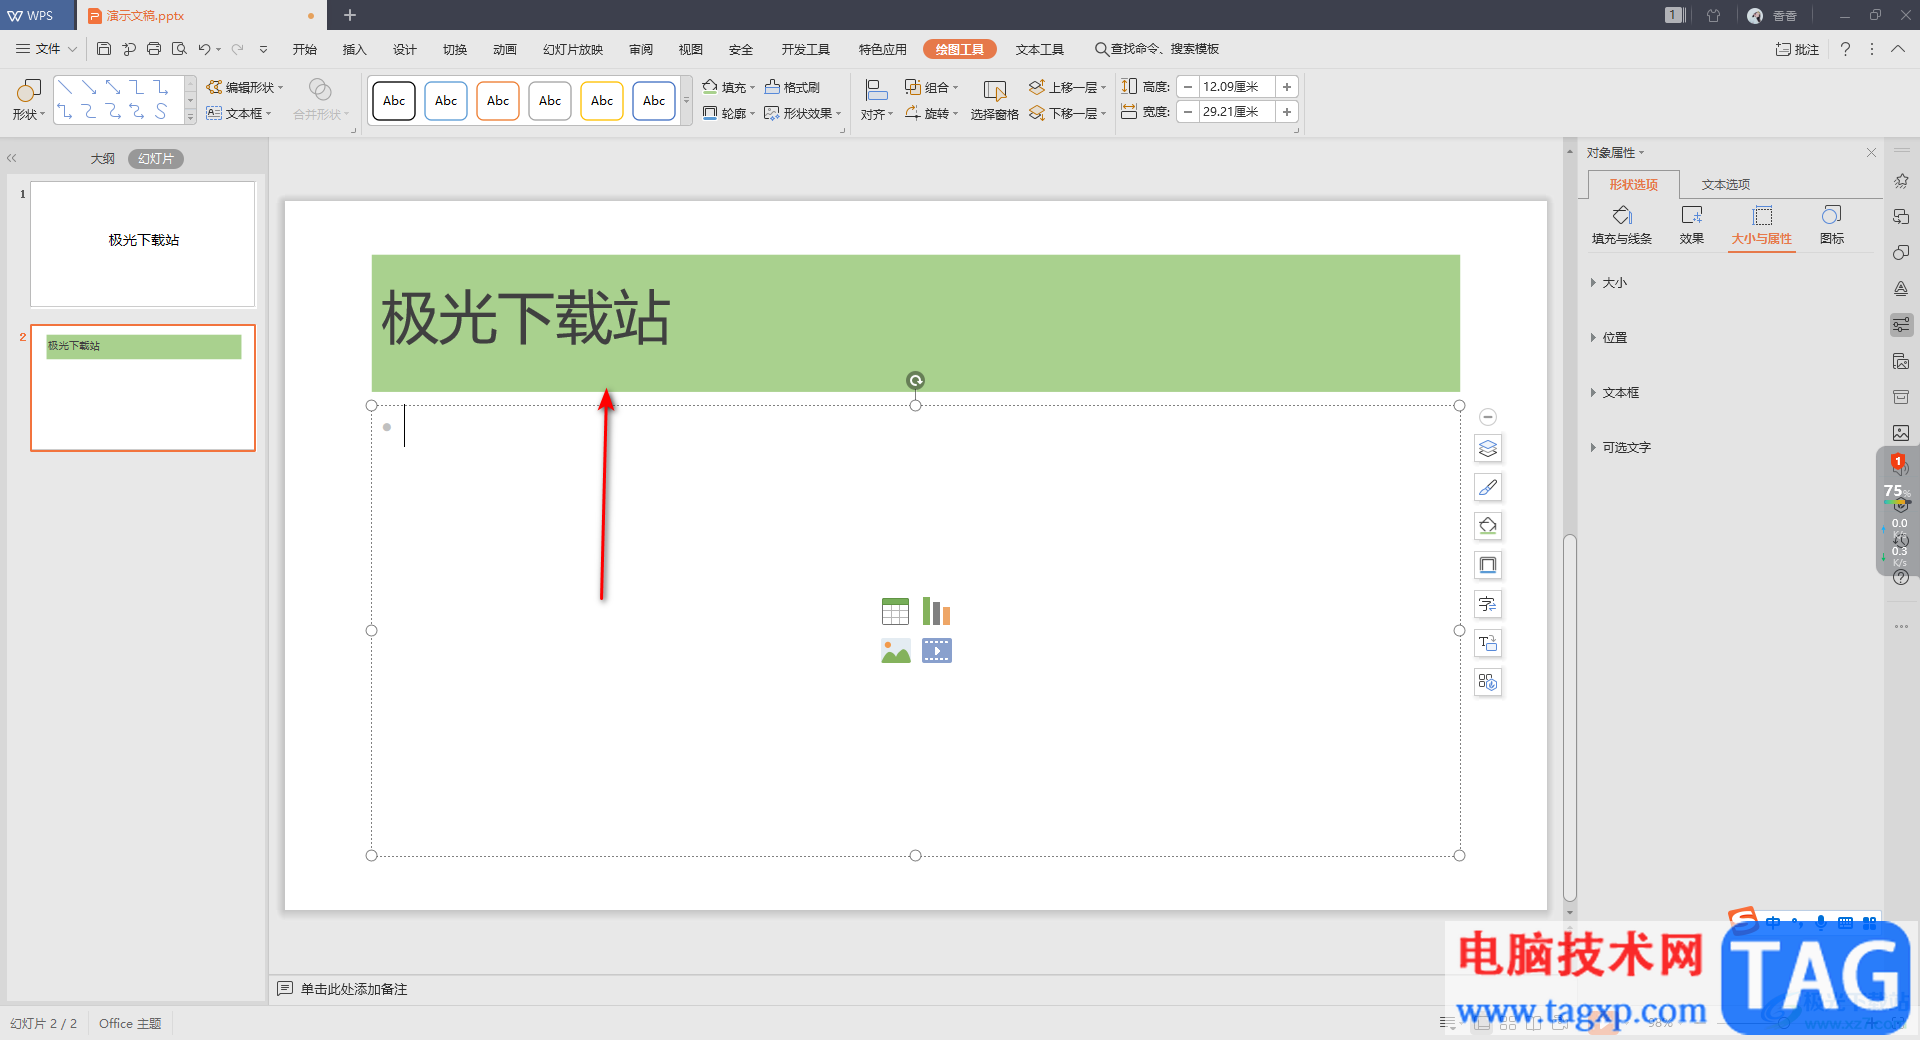The image size is (1920, 1040).
Task: Open the 填充 fill dropdown
Action: tap(729, 87)
